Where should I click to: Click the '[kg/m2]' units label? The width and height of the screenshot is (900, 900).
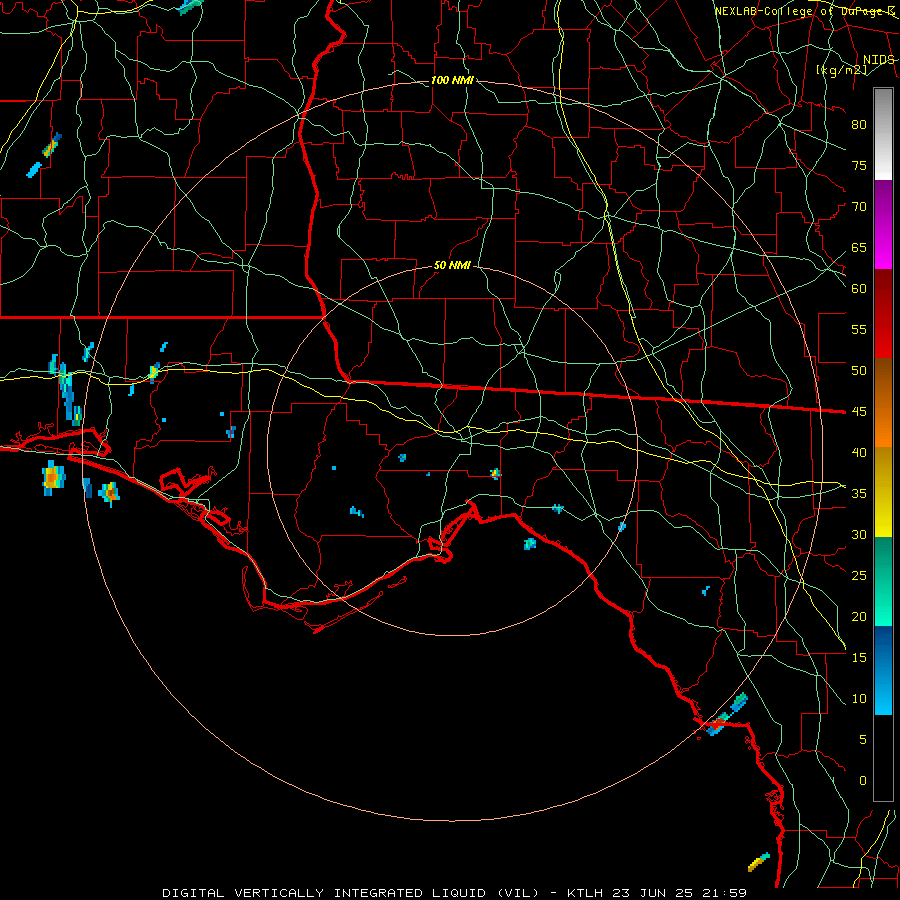[x=841, y=70]
